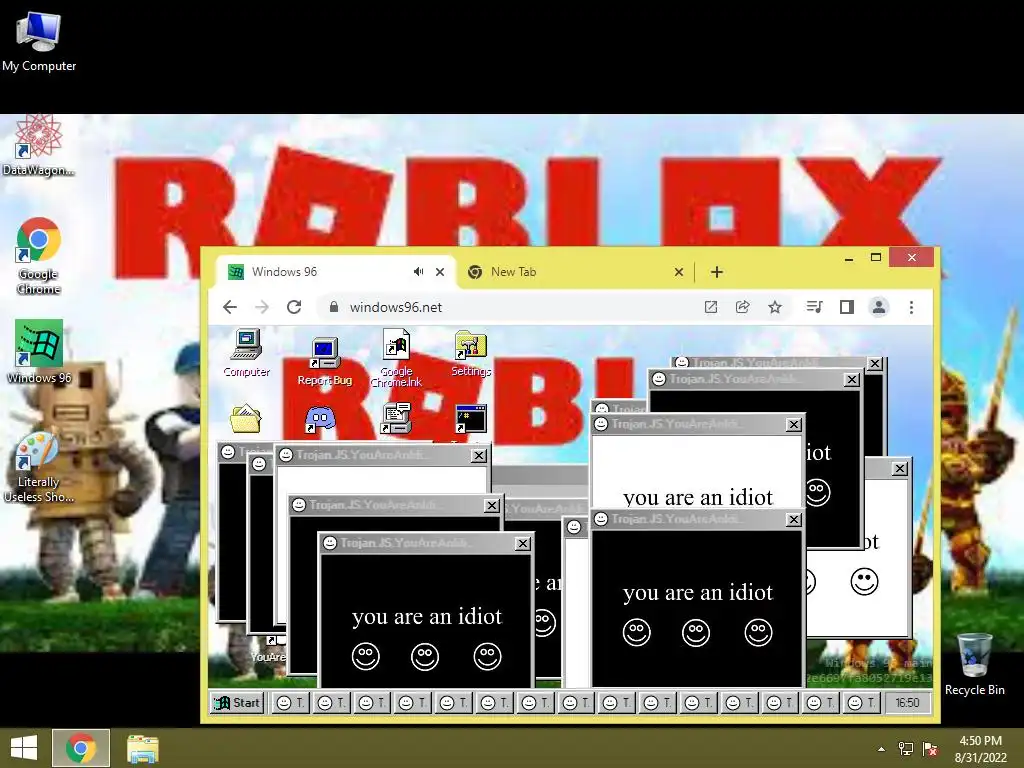Open Windows 96 desktop shortcut
Screen dimensions: 1024x768
[x=39, y=351]
